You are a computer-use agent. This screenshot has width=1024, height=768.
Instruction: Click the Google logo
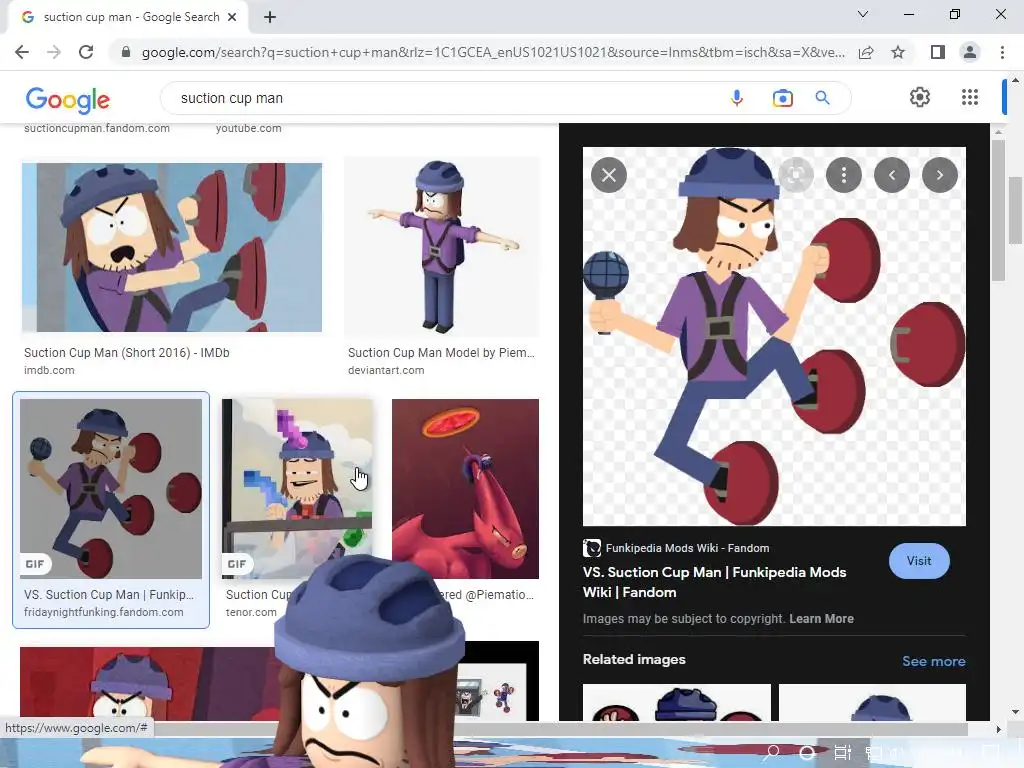(68, 99)
